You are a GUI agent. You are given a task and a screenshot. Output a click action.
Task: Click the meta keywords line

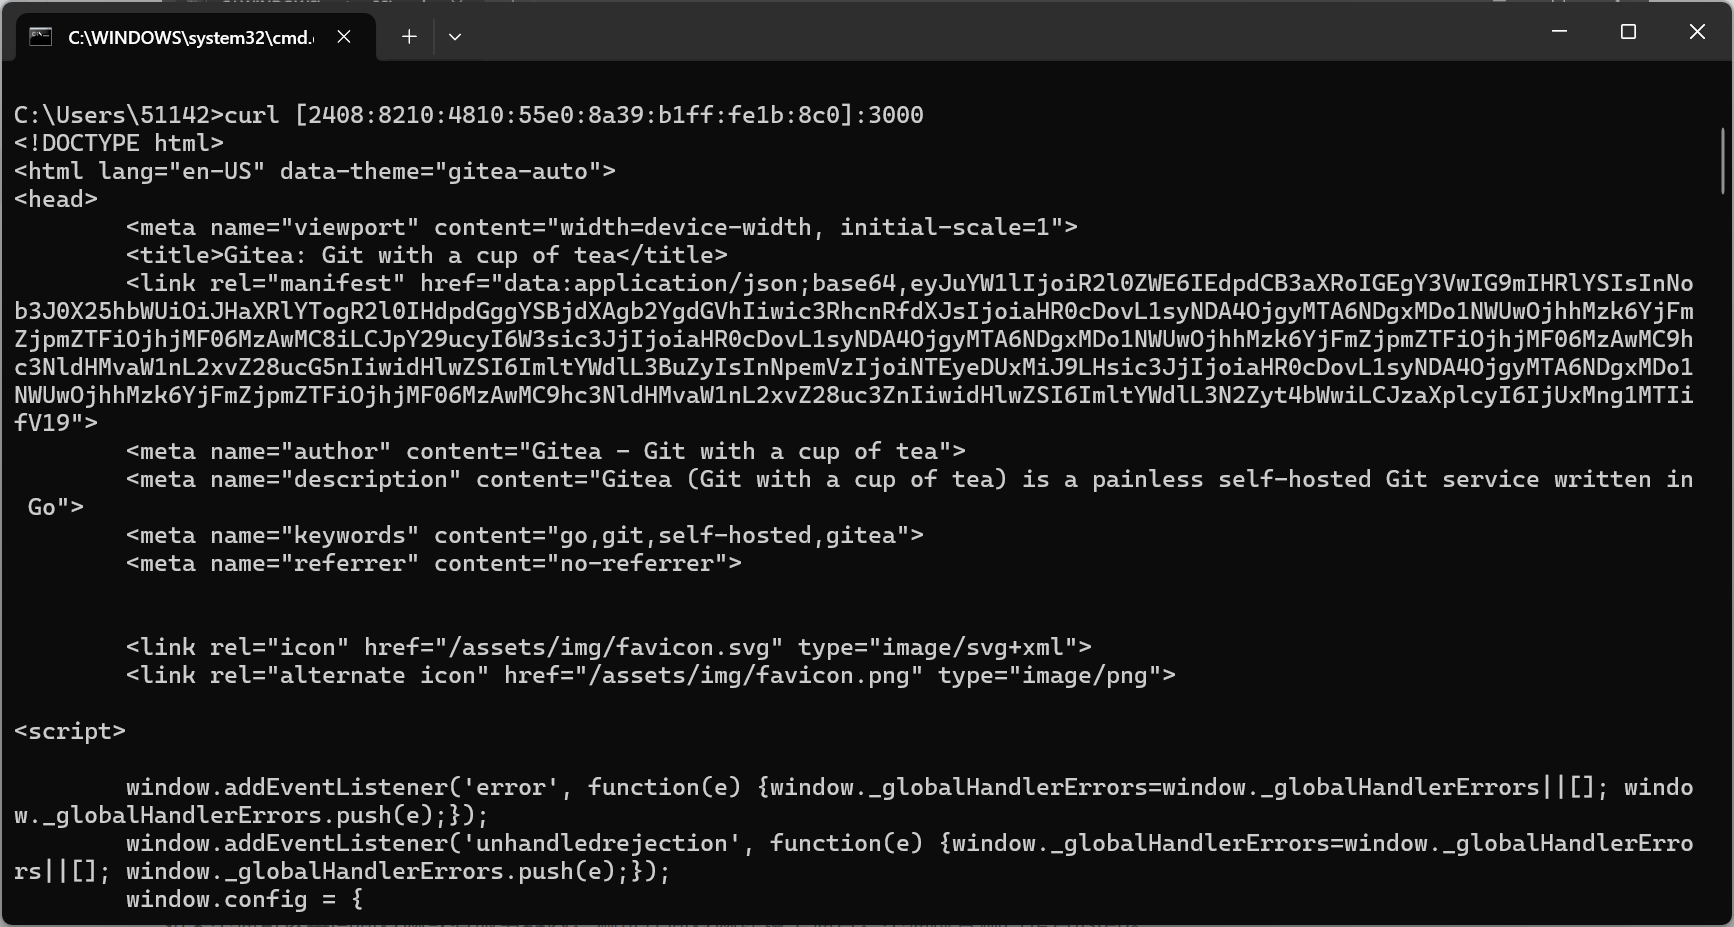tap(524, 535)
